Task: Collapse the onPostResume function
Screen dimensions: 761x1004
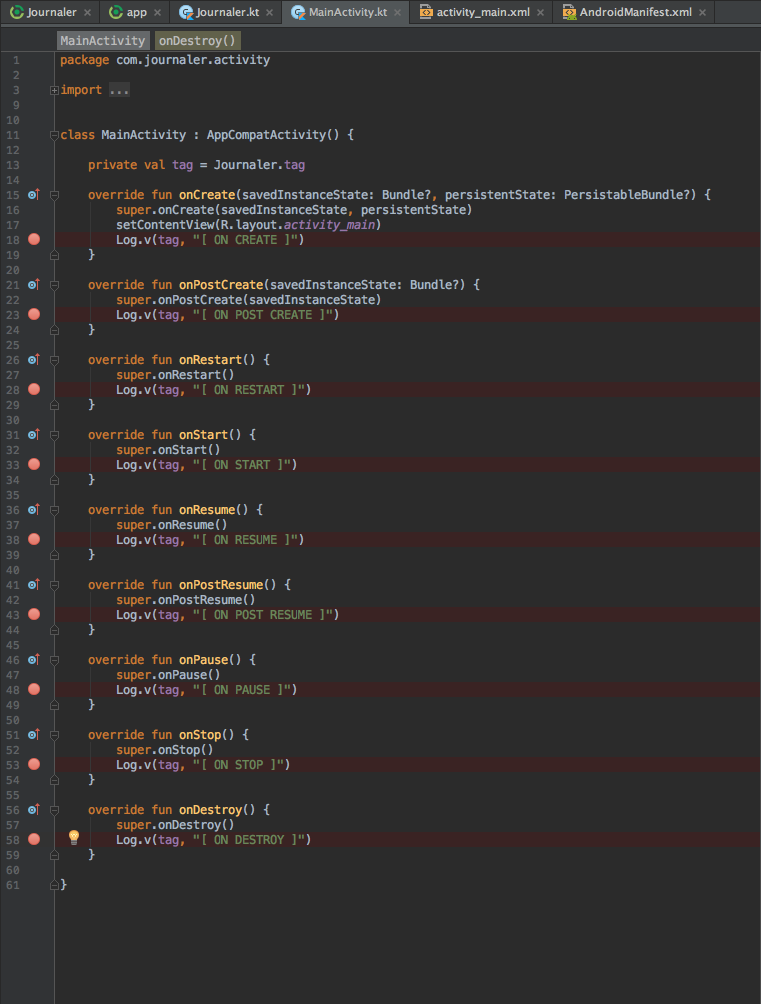Action: (x=54, y=585)
